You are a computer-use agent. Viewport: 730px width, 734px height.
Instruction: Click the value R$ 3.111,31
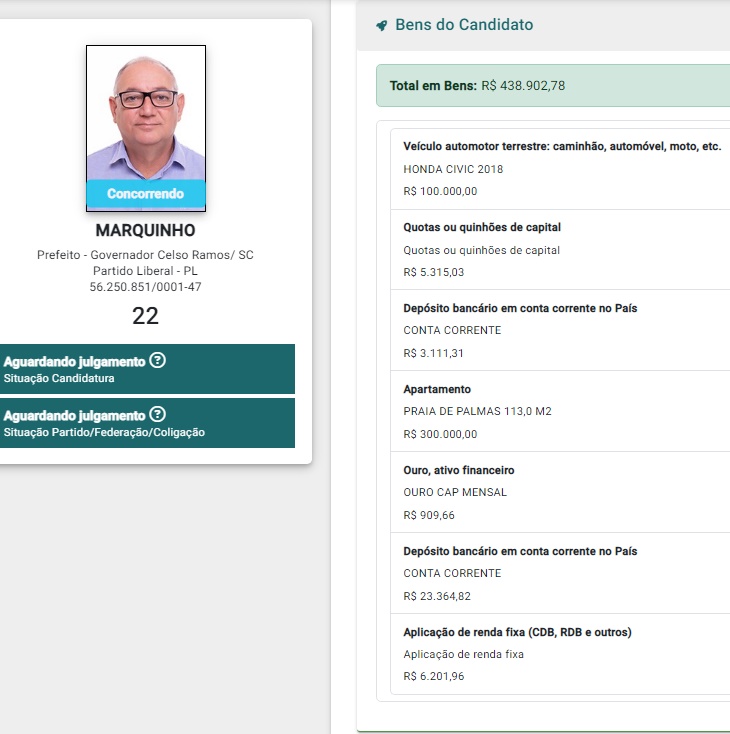coord(434,353)
